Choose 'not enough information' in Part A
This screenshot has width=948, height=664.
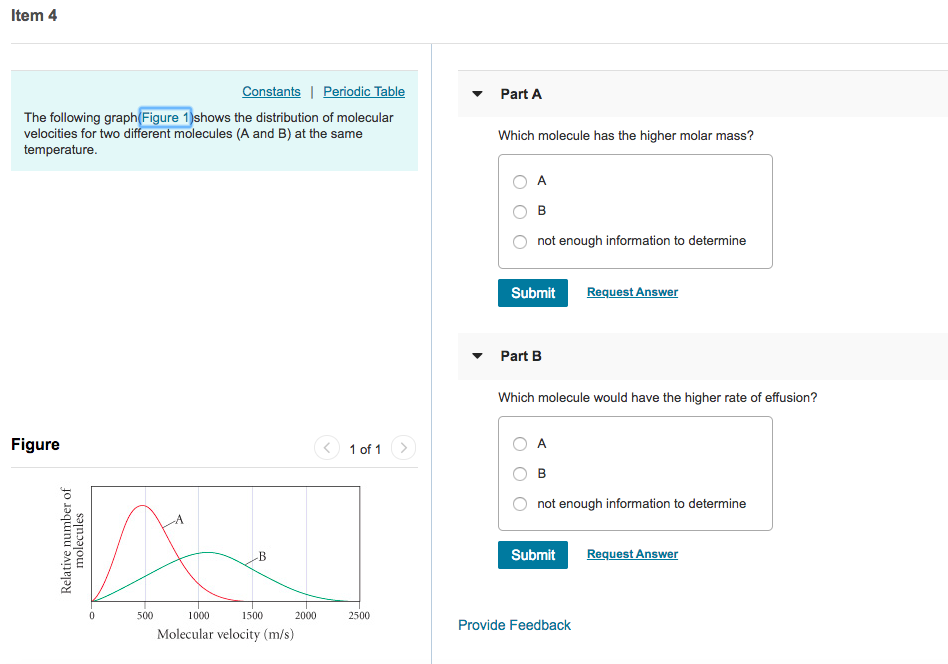tap(520, 241)
